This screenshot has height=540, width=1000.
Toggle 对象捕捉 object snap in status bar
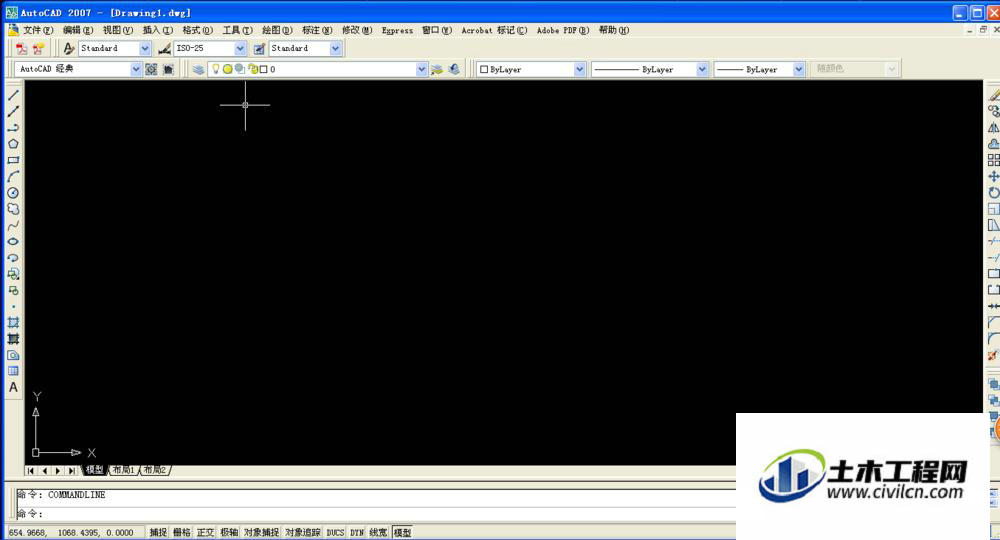[261, 532]
